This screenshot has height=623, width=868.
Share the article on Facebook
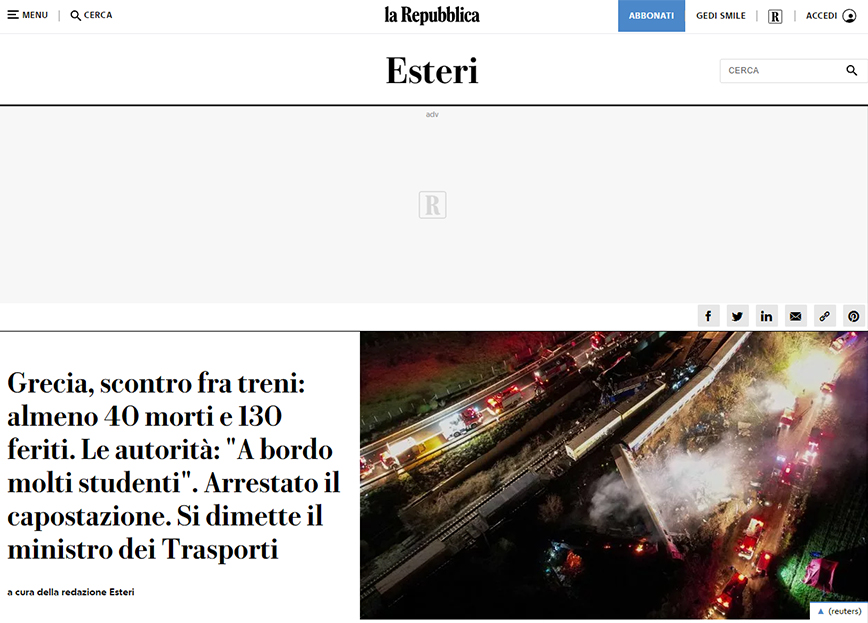click(708, 316)
